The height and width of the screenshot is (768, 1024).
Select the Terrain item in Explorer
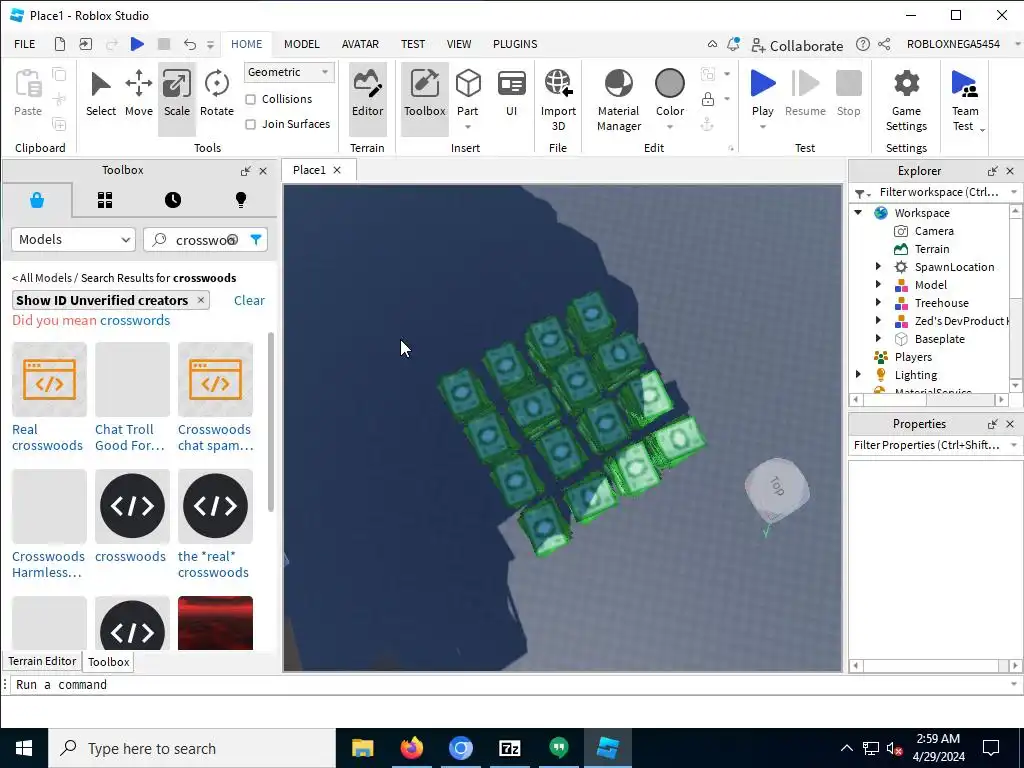[931, 249]
